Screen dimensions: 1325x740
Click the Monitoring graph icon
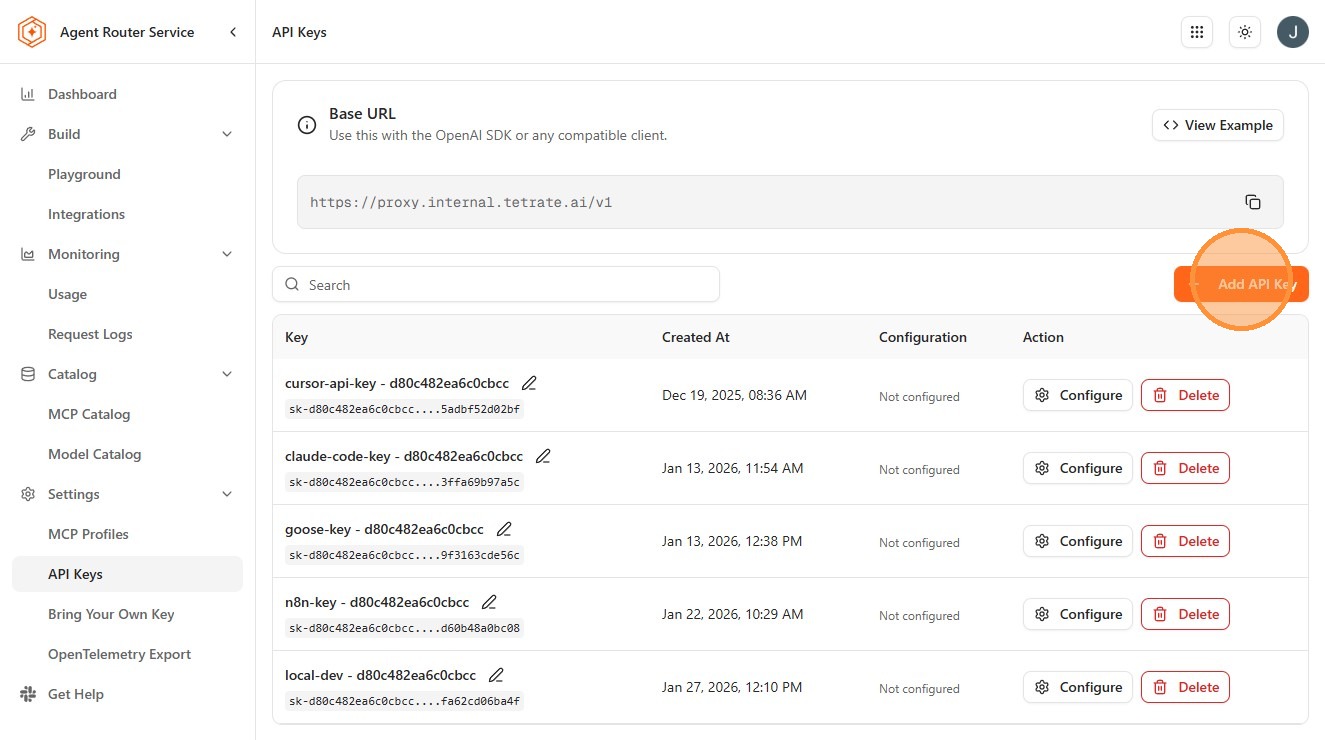click(x=28, y=254)
